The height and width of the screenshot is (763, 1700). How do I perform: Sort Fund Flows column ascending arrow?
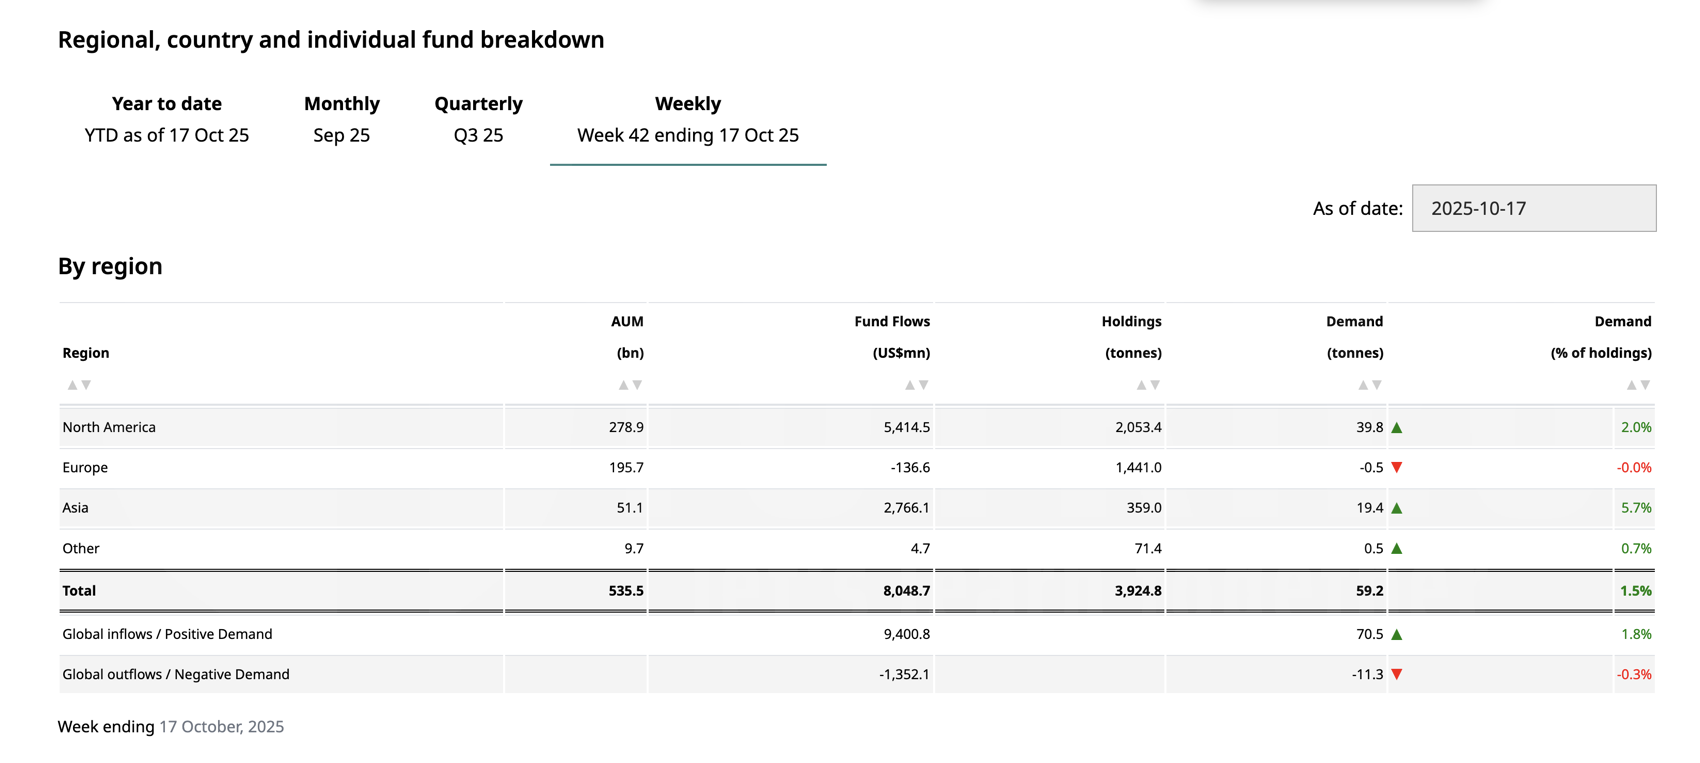[x=910, y=385]
